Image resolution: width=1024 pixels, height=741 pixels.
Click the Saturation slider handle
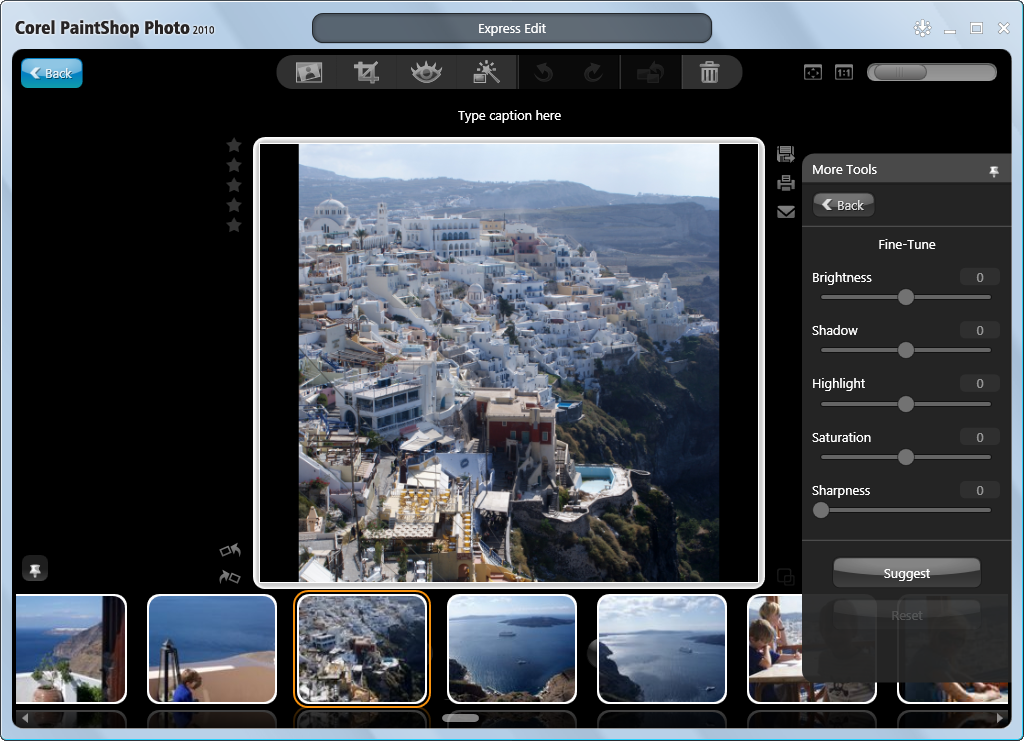(x=906, y=457)
